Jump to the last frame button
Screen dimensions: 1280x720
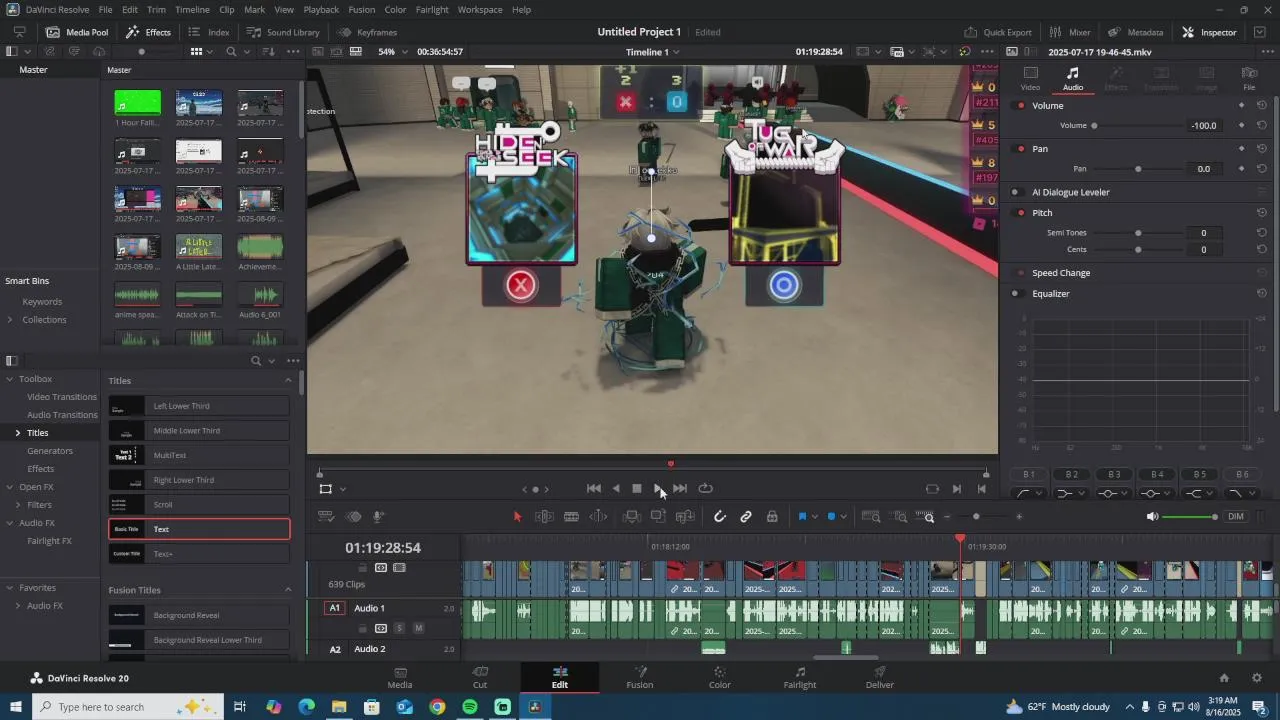[x=680, y=489]
